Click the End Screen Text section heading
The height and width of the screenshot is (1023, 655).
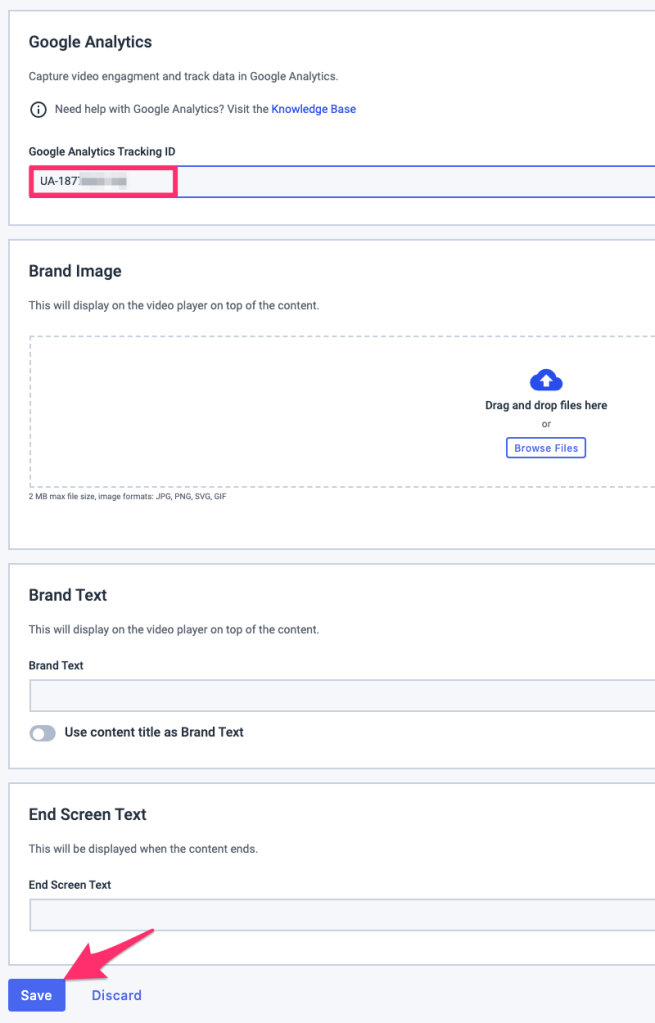coord(87,814)
